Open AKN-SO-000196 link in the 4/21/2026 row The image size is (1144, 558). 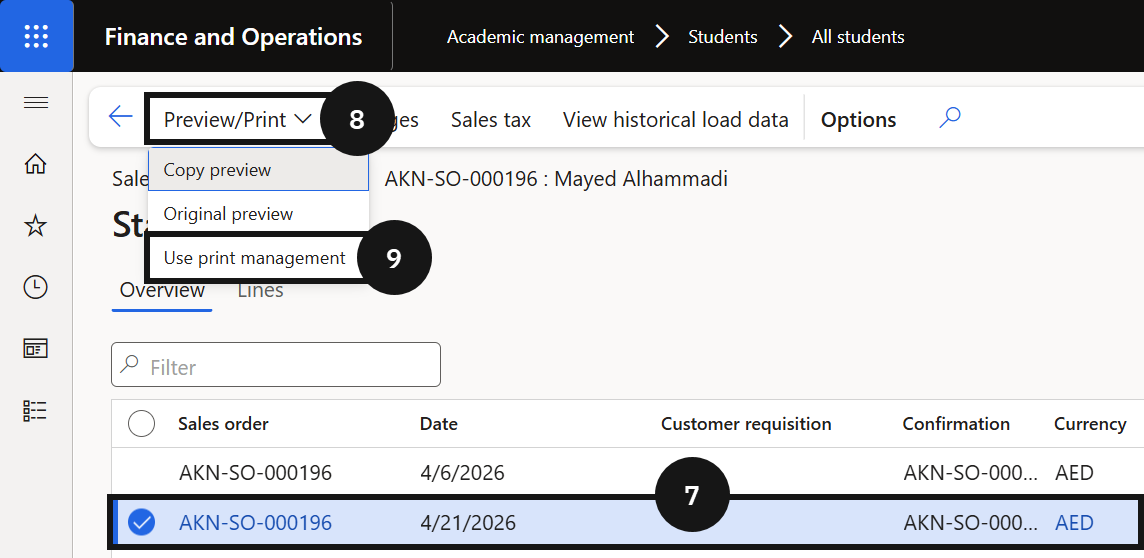point(255,522)
